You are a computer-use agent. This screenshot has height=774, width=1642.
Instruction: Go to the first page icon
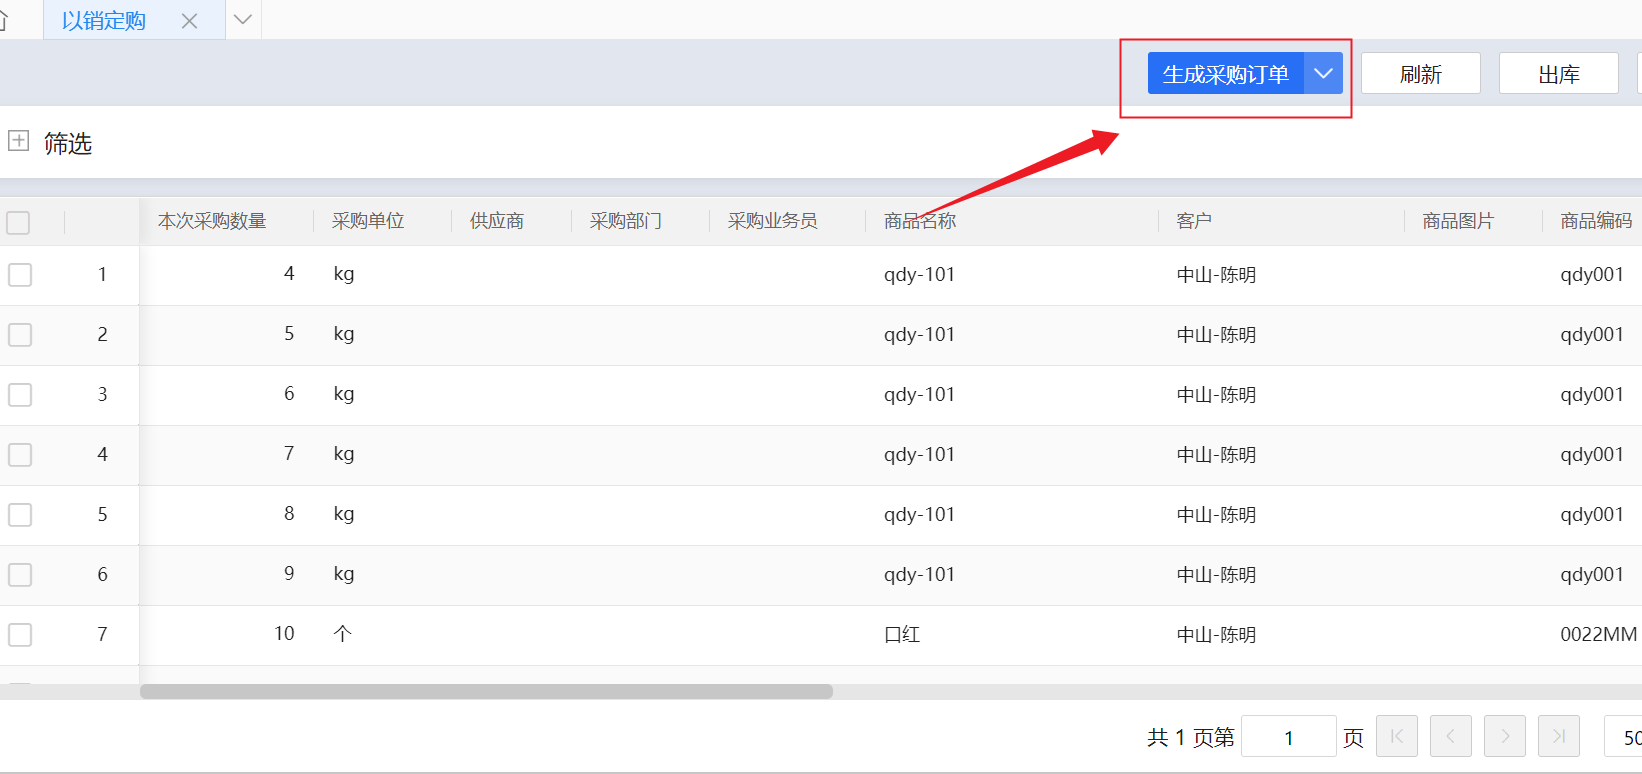click(1397, 737)
